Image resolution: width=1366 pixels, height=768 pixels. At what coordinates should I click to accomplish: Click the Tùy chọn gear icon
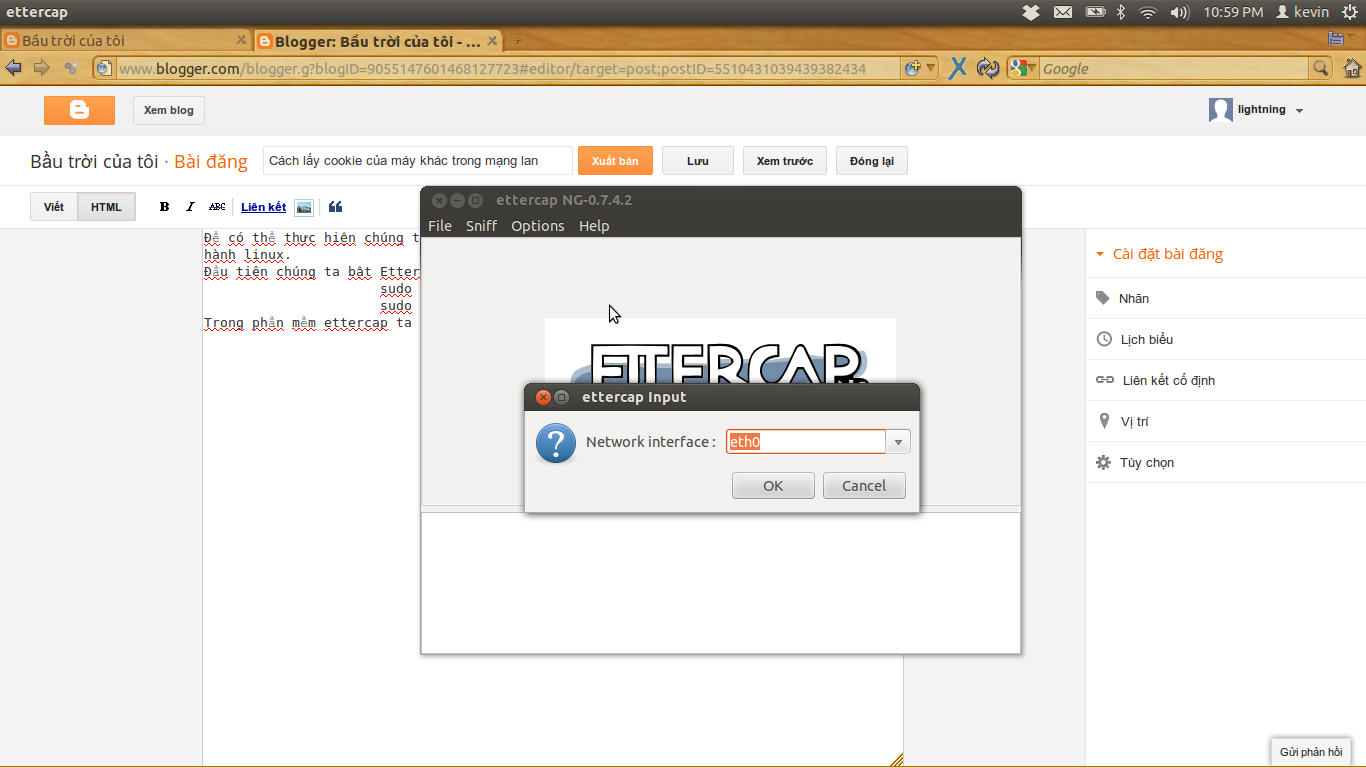click(1104, 462)
